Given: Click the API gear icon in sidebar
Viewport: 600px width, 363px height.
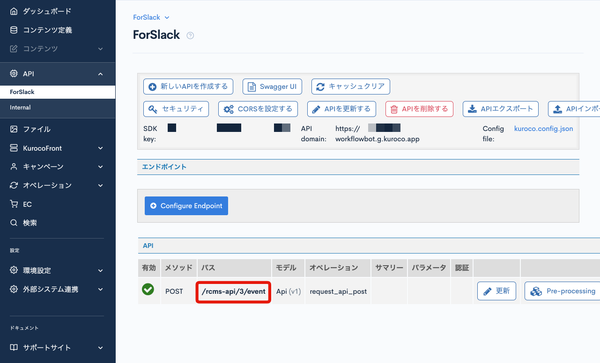Looking at the screenshot, I should click(x=14, y=73).
